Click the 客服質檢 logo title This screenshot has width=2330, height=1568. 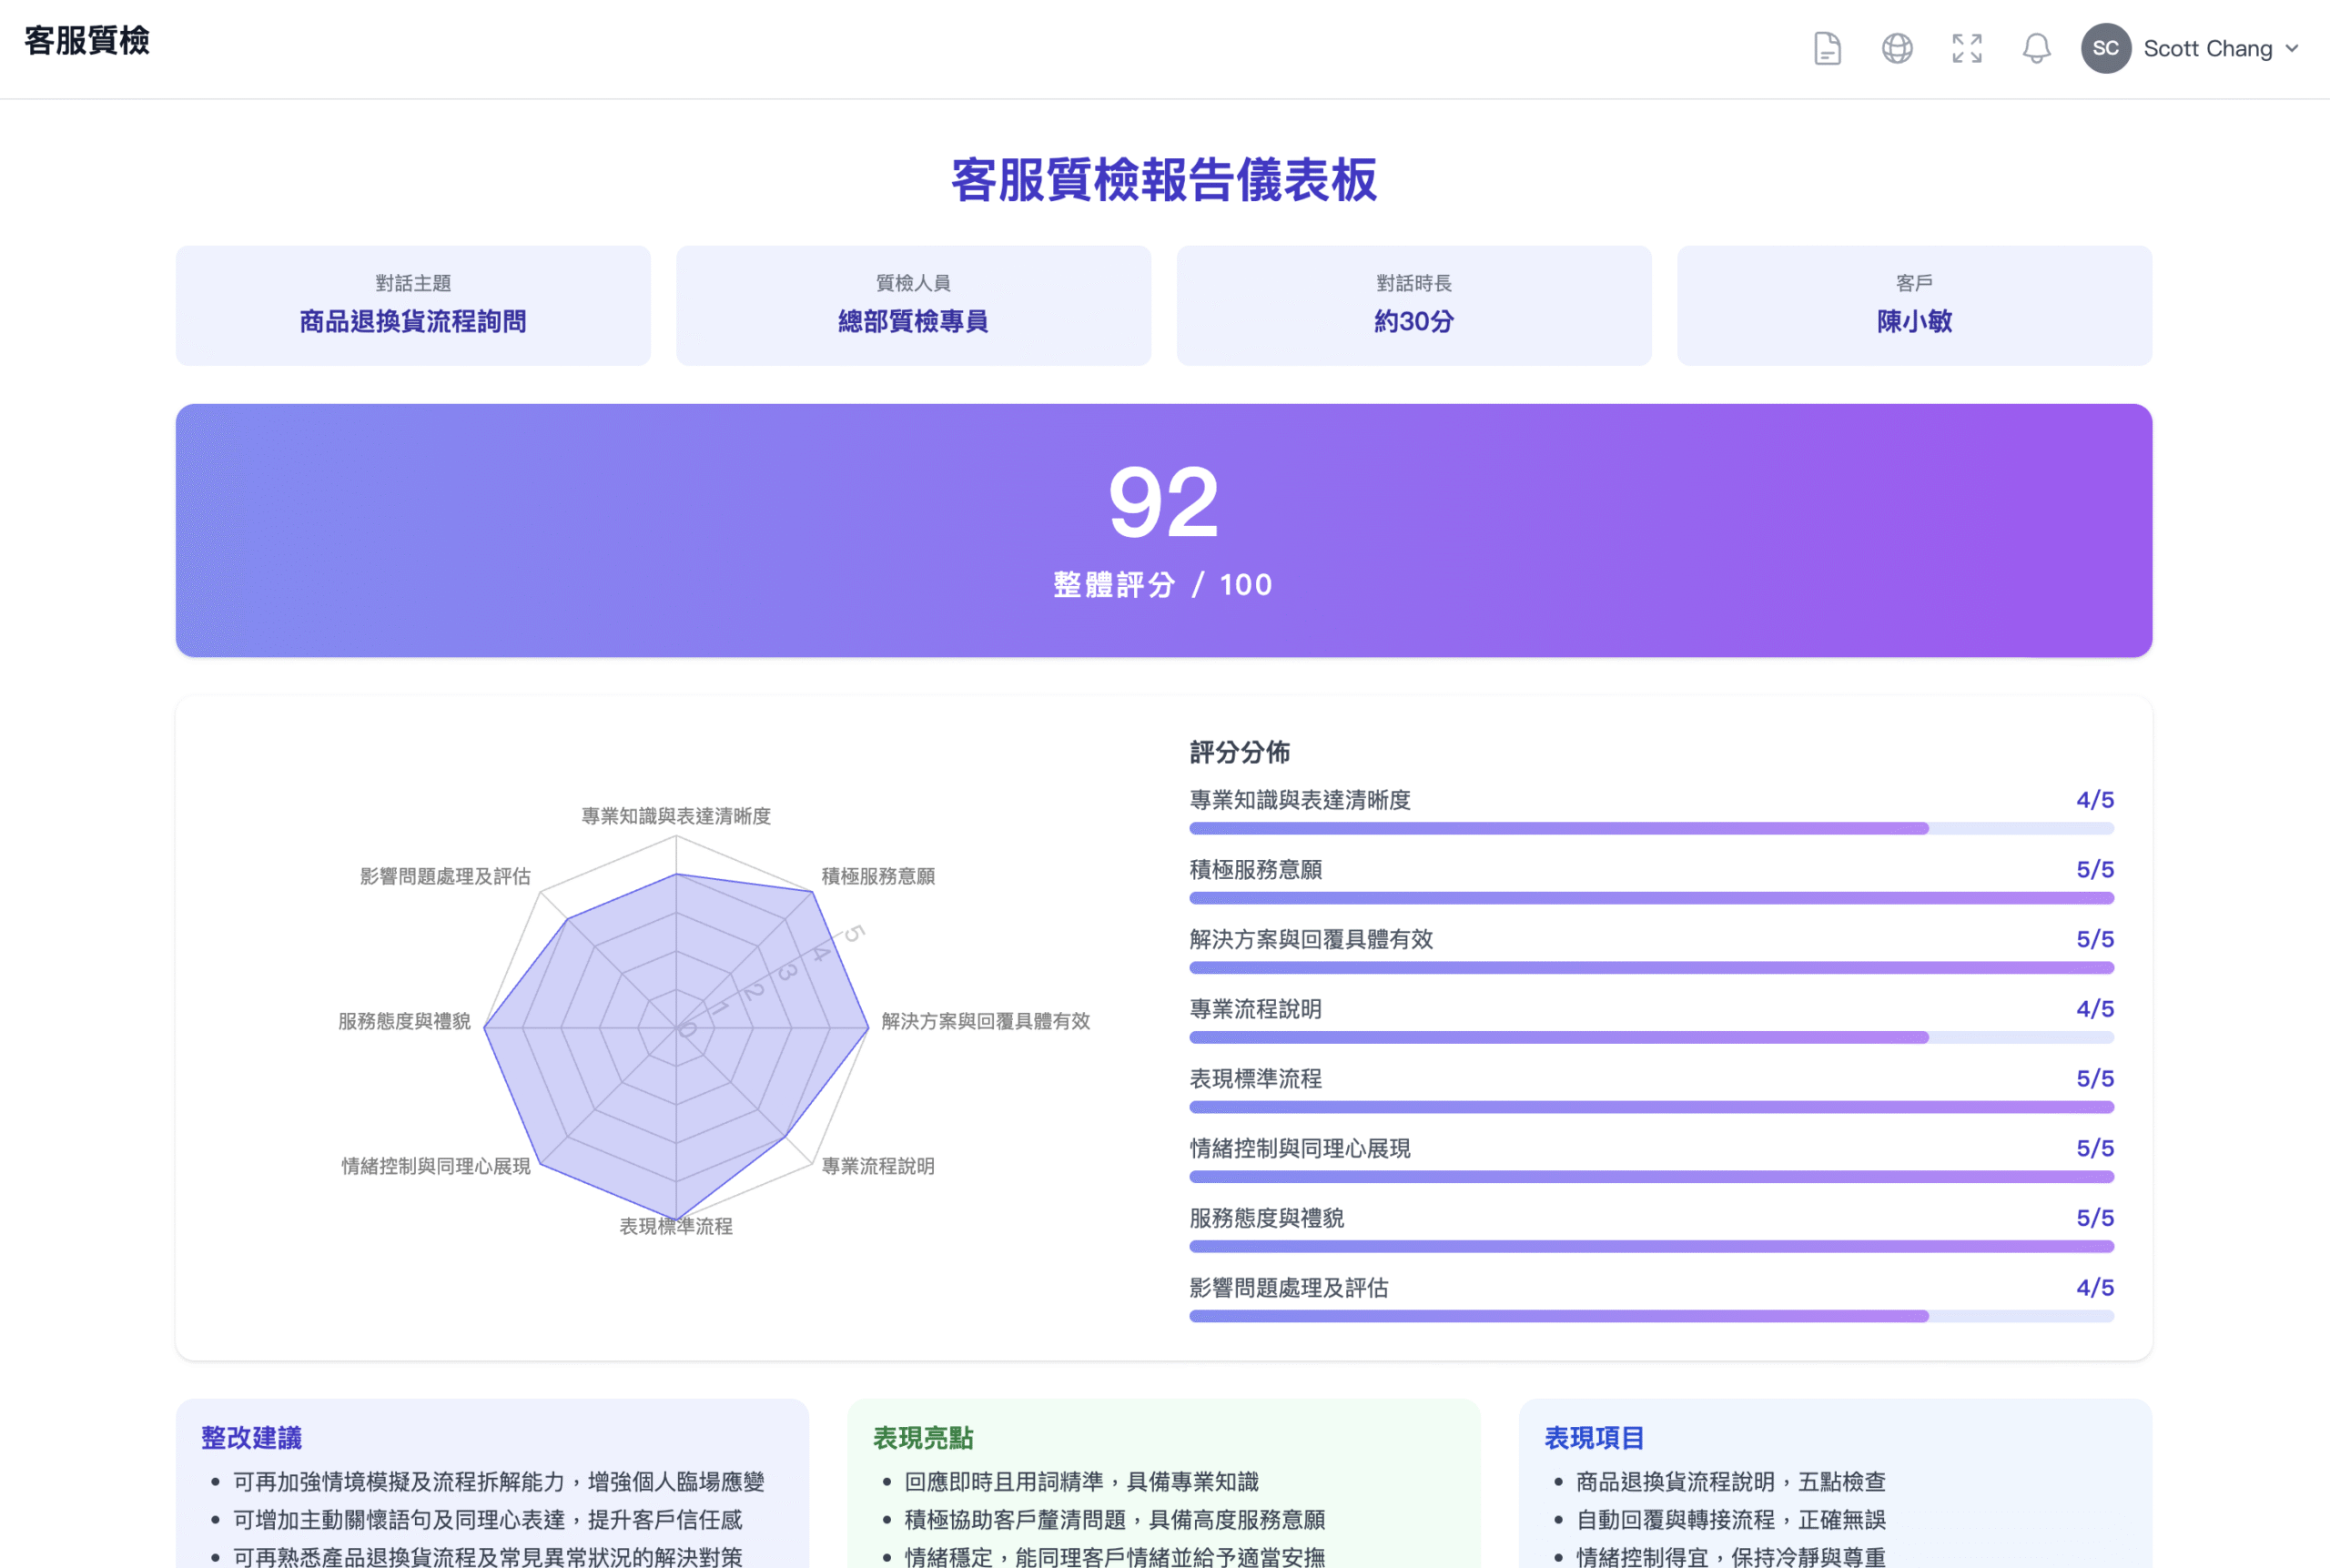87,41
